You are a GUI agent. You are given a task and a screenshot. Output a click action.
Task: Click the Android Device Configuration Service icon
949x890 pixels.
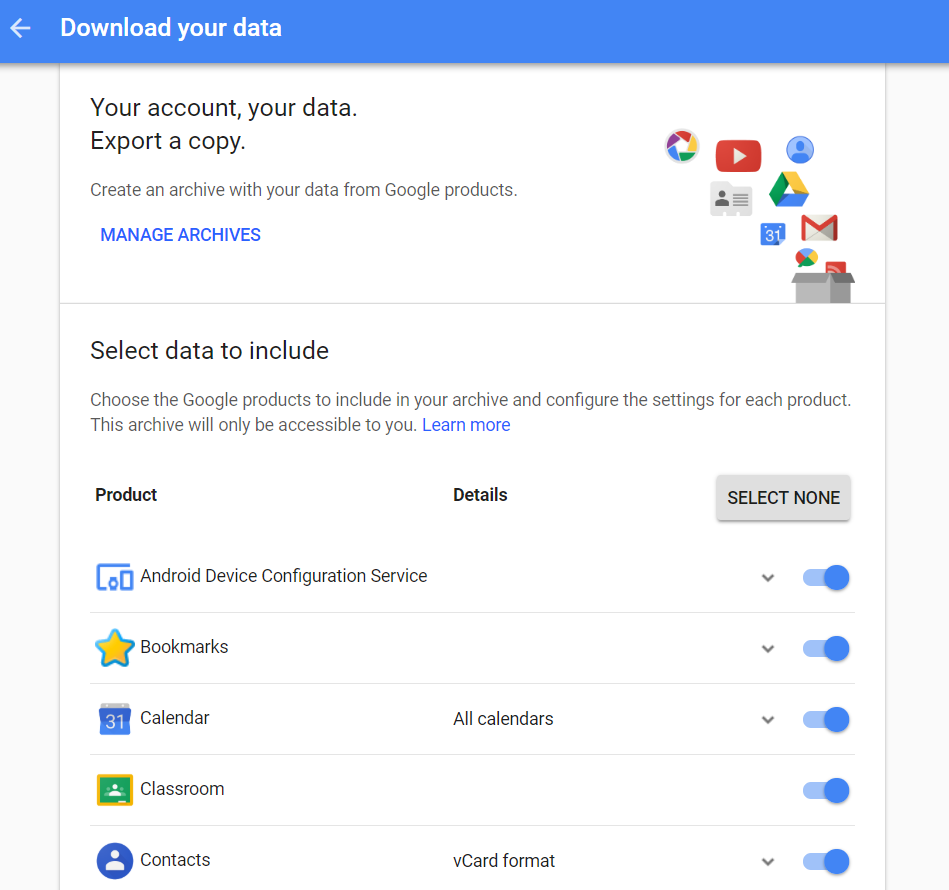coord(114,577)
